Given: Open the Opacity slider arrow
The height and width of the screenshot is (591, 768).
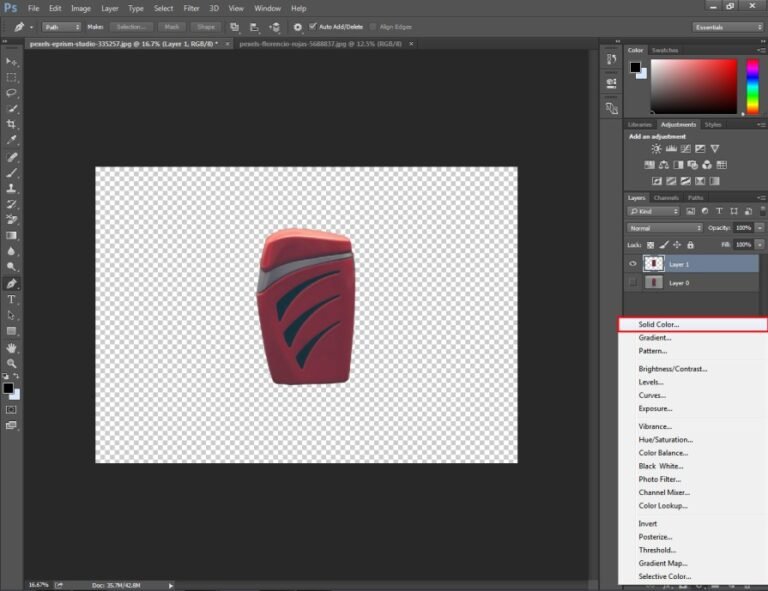Looking at the screenshot, I should tap(760, 228).
